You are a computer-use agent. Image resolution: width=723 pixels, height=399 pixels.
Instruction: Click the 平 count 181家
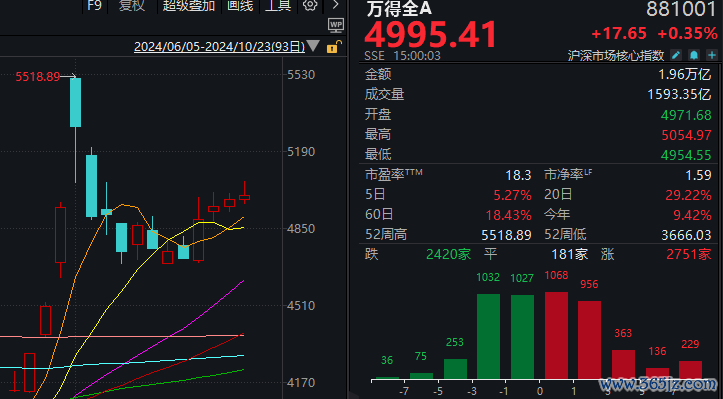point(569,254)
